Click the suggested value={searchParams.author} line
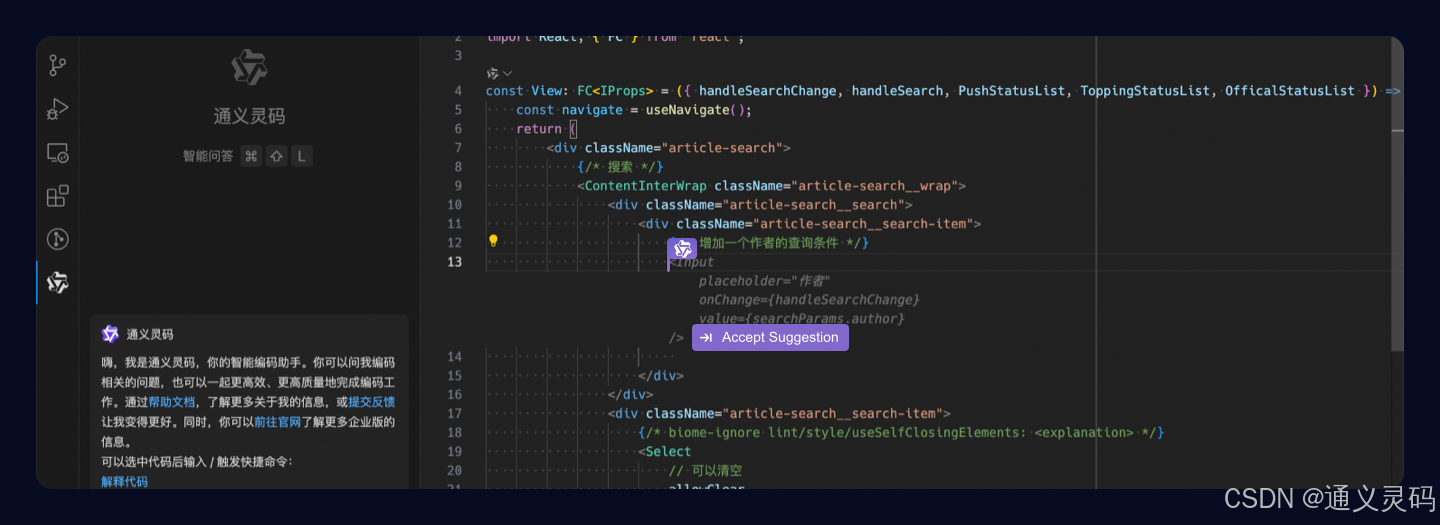Image resolution: width=1440 pixels, height=525 pixels. 801,319
